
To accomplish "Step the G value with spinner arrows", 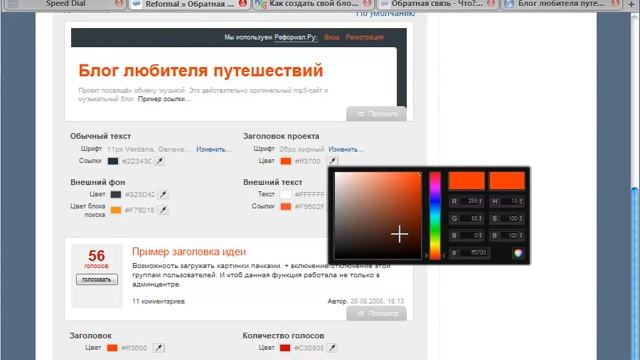I will tap(480, 219).
